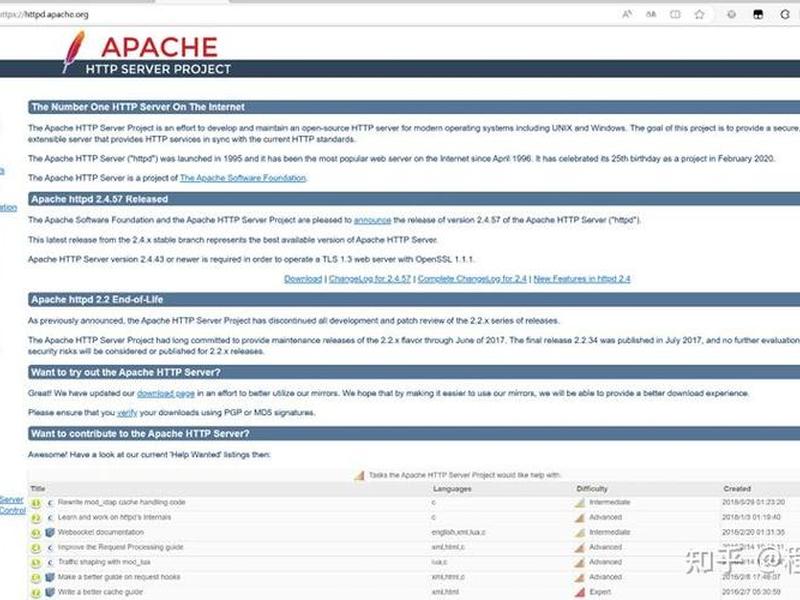Click the refresh-shaped icon at toolbar right
Viewport: 800px width, 600px height.
click(785, 14)
